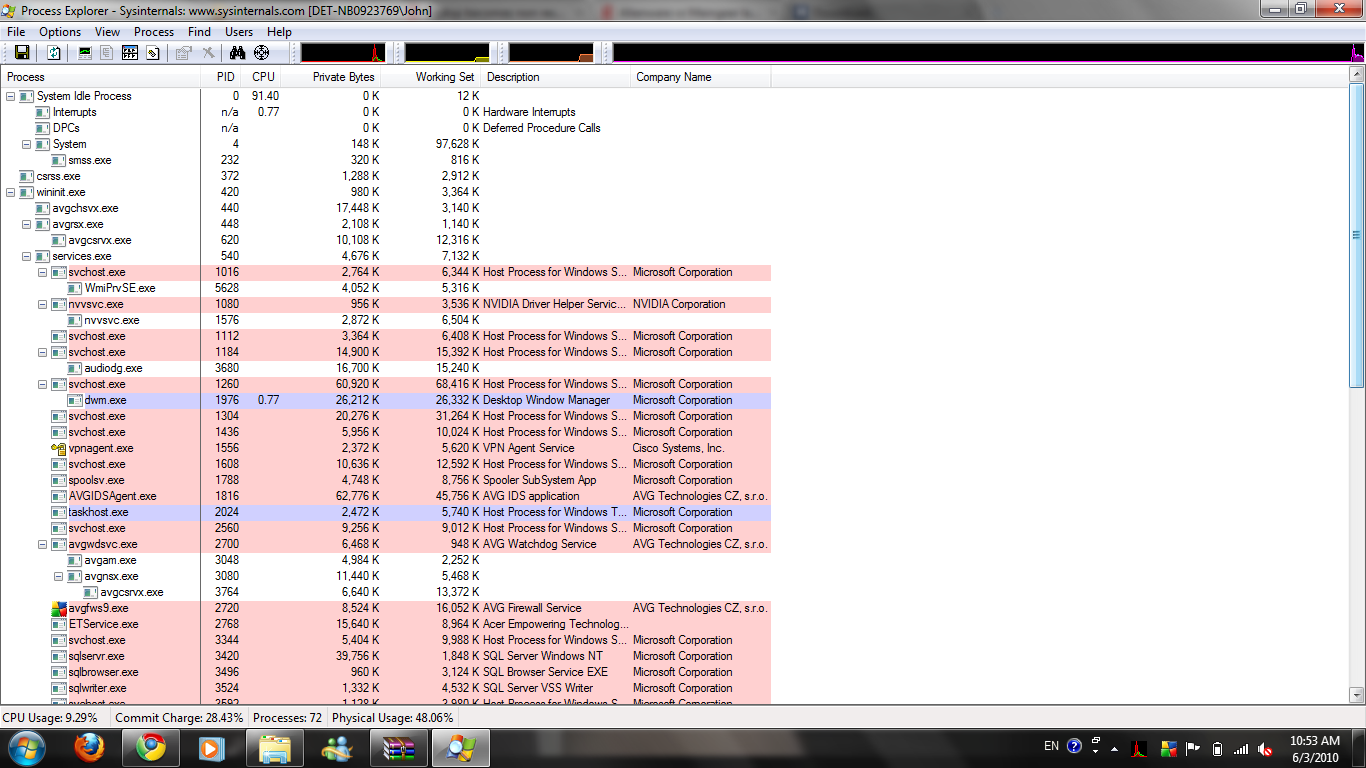Open the View menu

107,32
